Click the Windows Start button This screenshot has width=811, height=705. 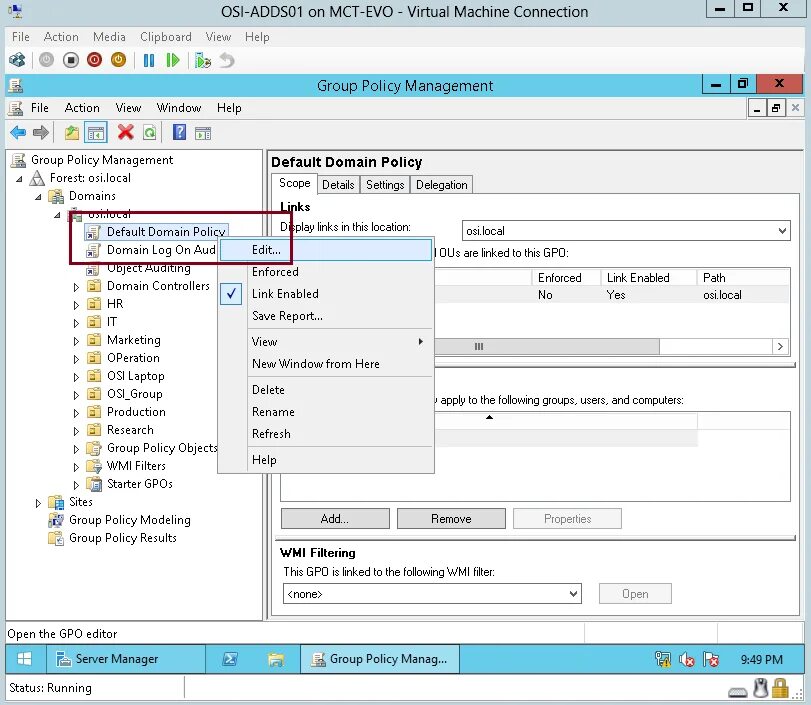coord(24,658)
